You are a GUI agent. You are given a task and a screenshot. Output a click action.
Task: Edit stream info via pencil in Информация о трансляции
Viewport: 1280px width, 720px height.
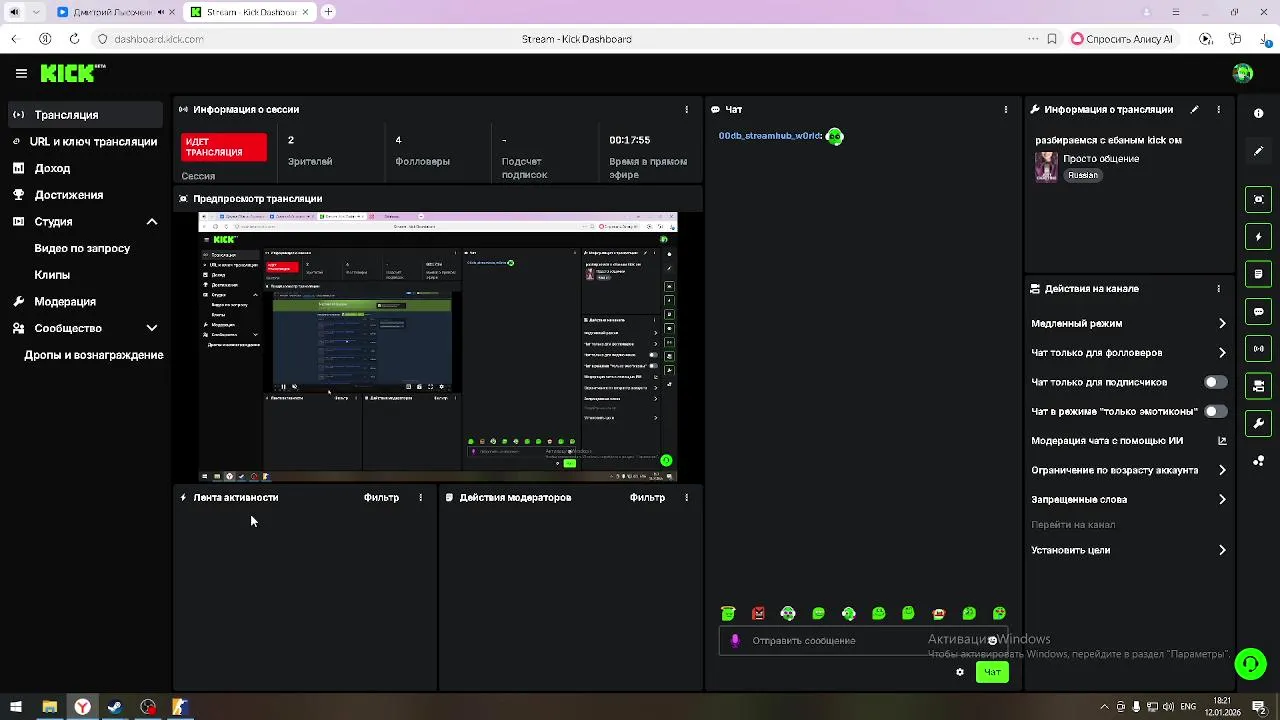coord(1194,109)
